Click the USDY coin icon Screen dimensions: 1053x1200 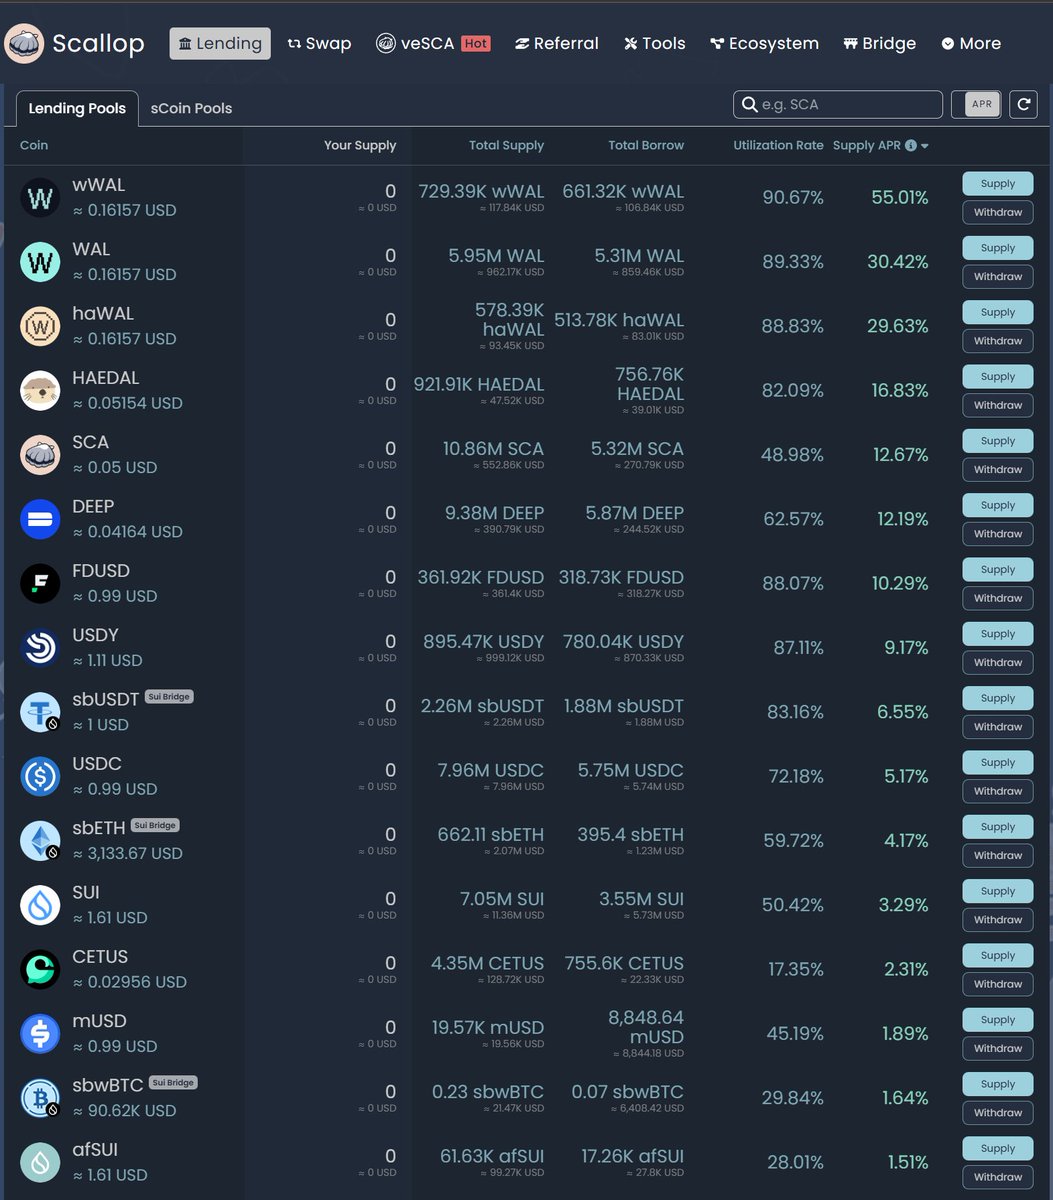pyautogui.click(x=40, y=648)
